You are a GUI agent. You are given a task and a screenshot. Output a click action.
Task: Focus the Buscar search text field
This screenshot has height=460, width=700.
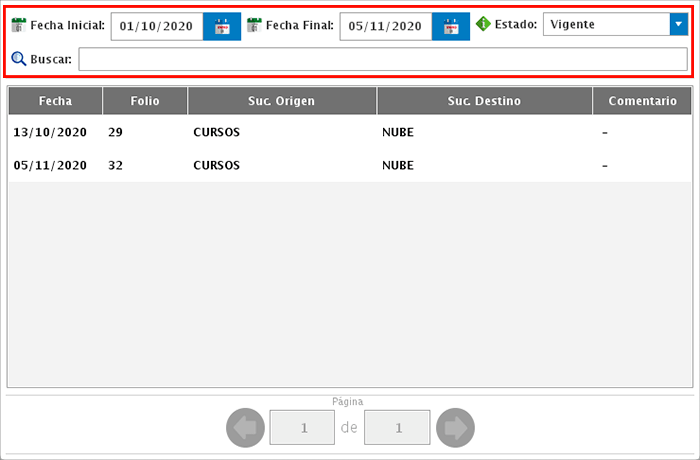pos(383,60)
